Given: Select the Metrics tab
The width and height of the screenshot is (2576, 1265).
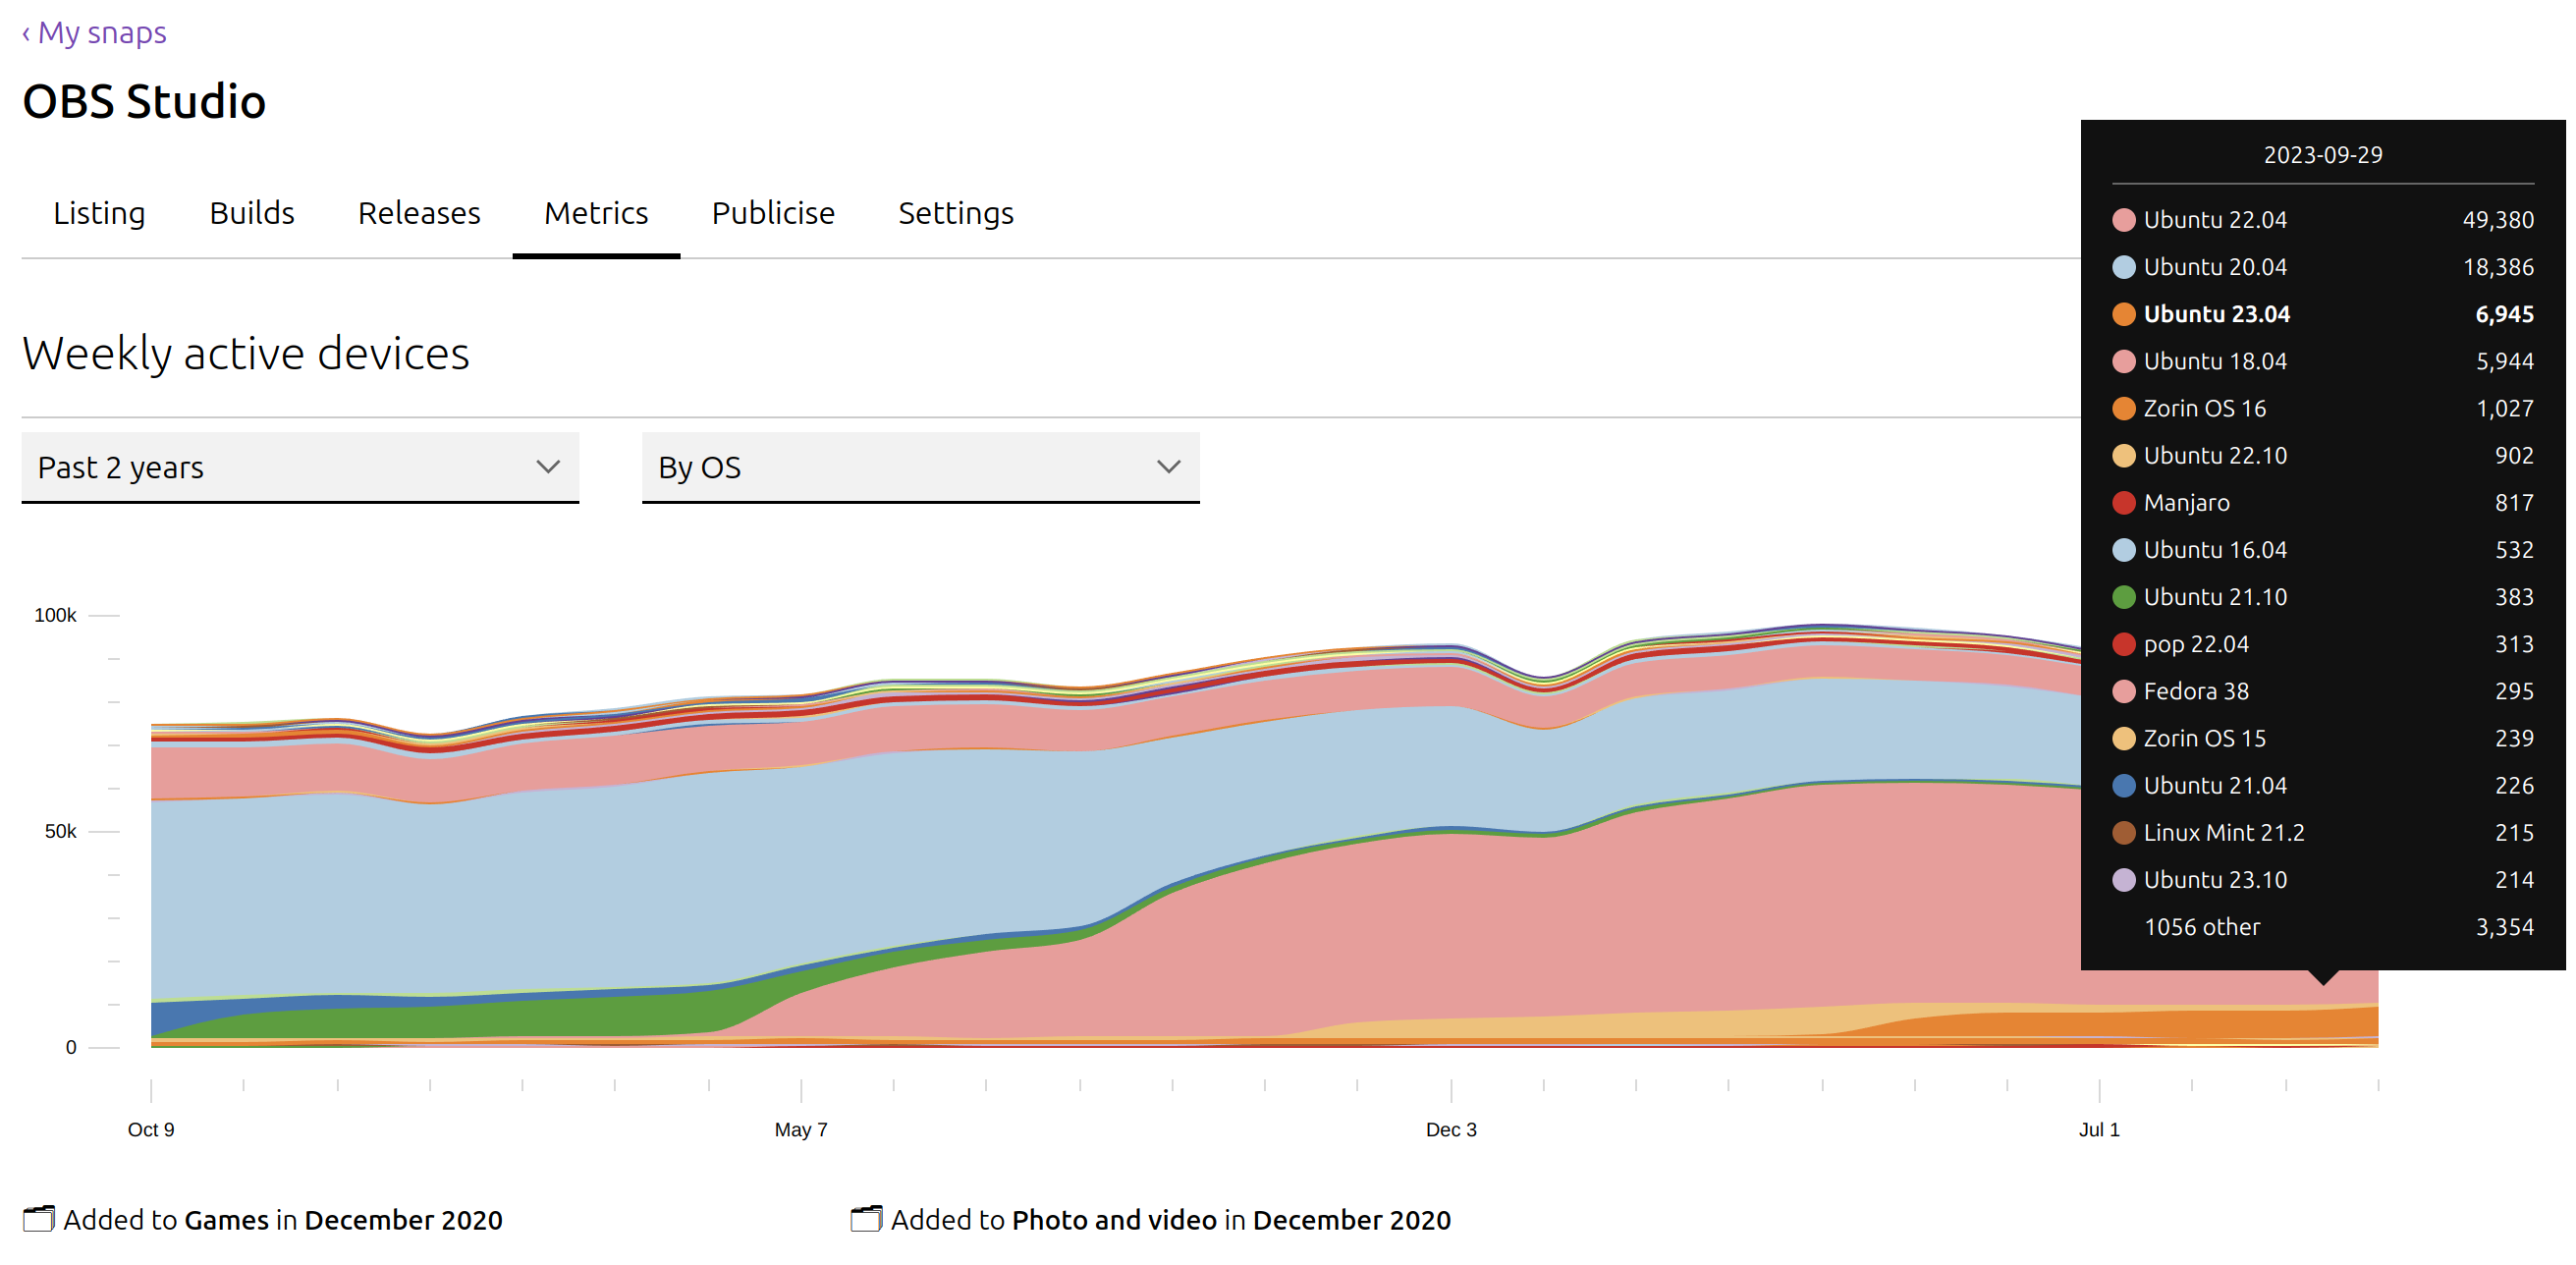Looking at the screenshot, I should coord(596,213).
